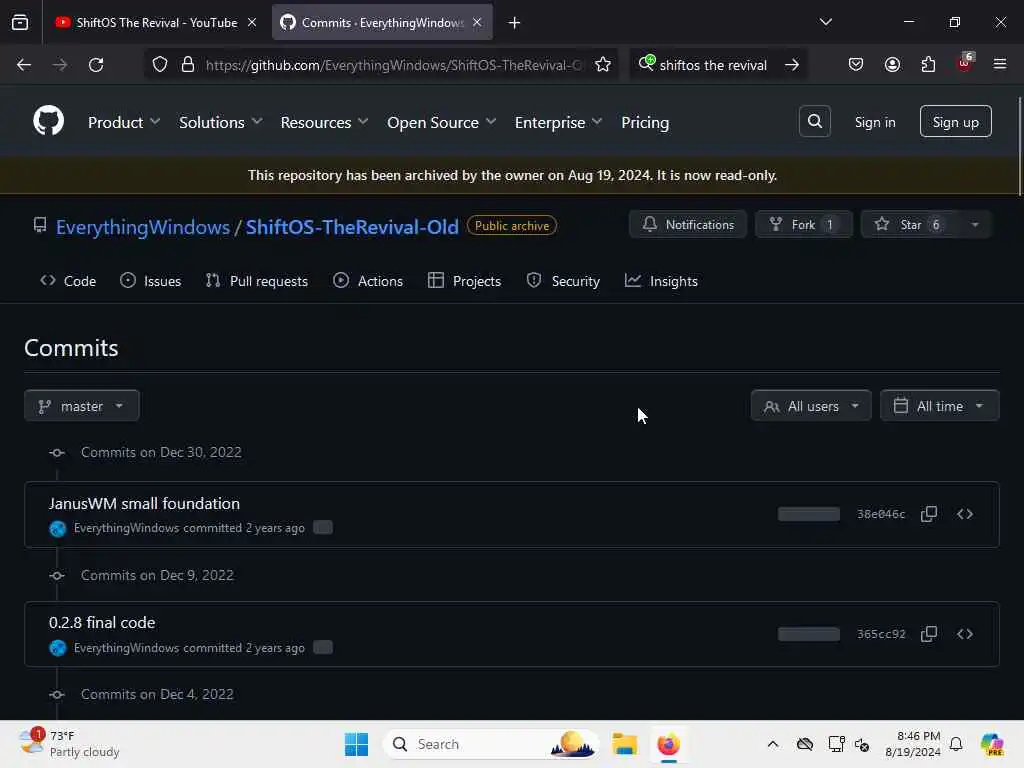The height and width of the screenshot is (768, 1024).
Task: Open the Insights tab
Action: click(x=661, y=281)
